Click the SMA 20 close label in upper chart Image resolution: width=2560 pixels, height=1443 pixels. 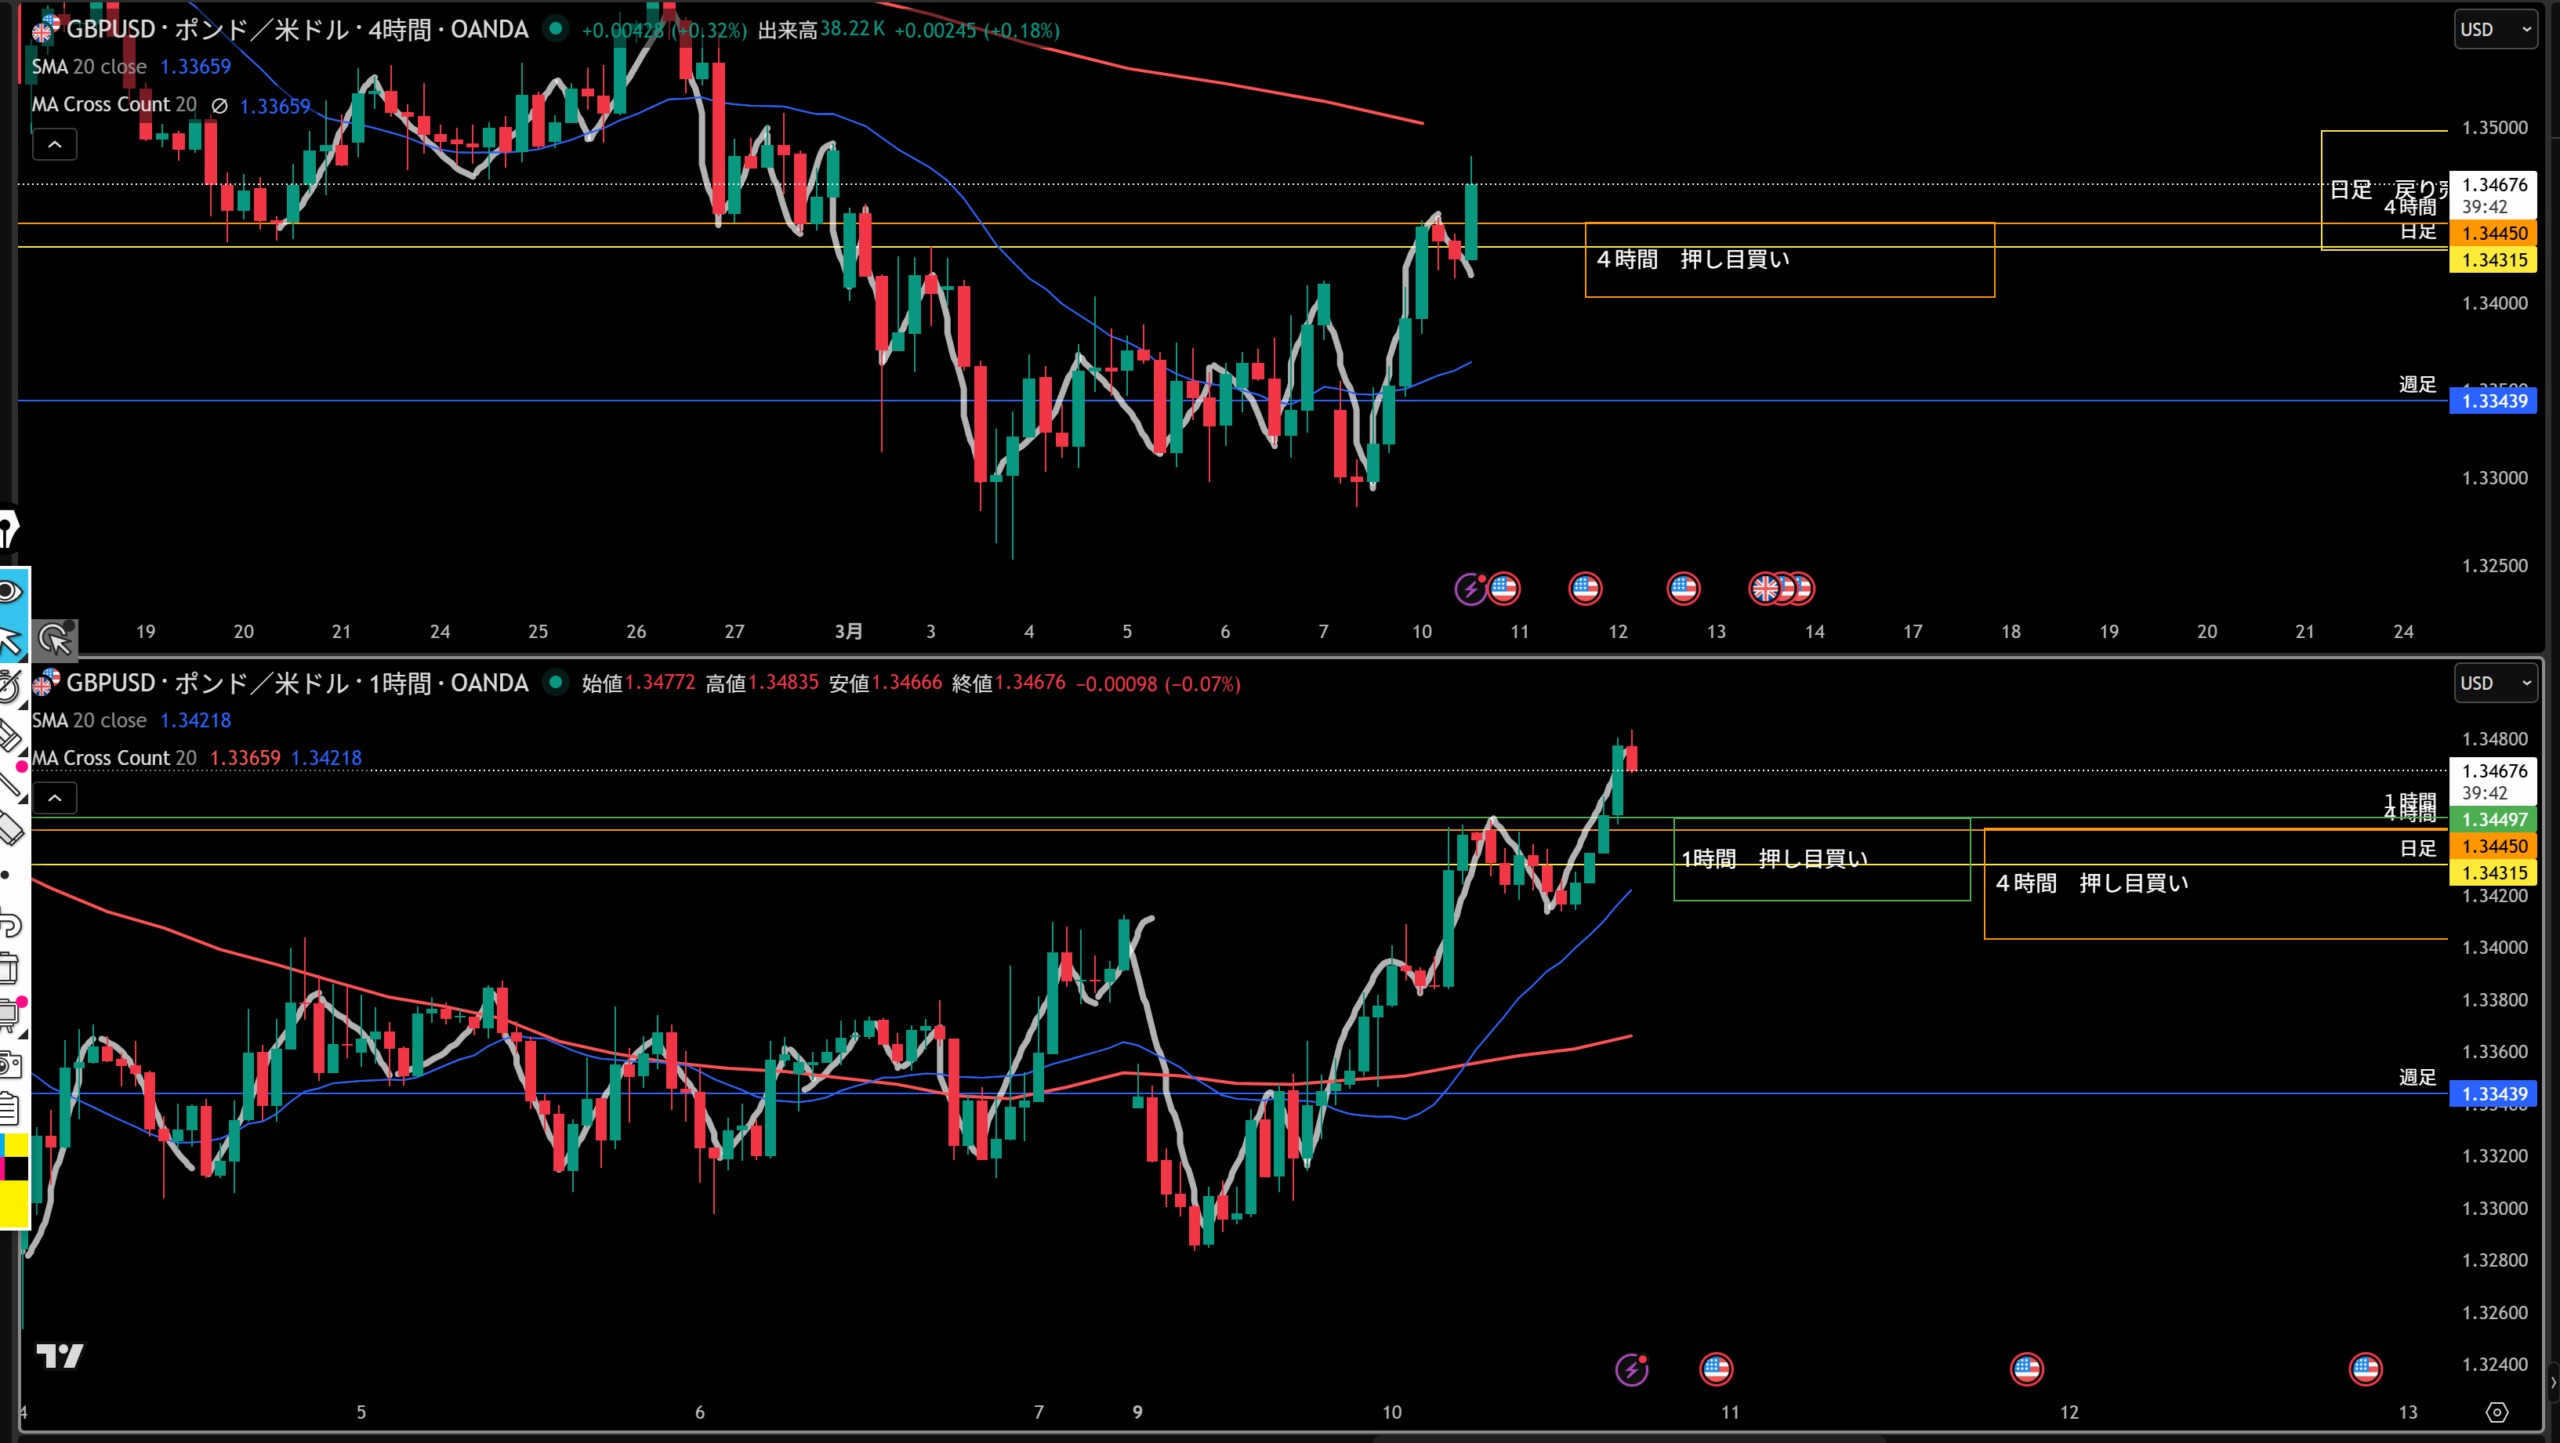coord(89,67)
